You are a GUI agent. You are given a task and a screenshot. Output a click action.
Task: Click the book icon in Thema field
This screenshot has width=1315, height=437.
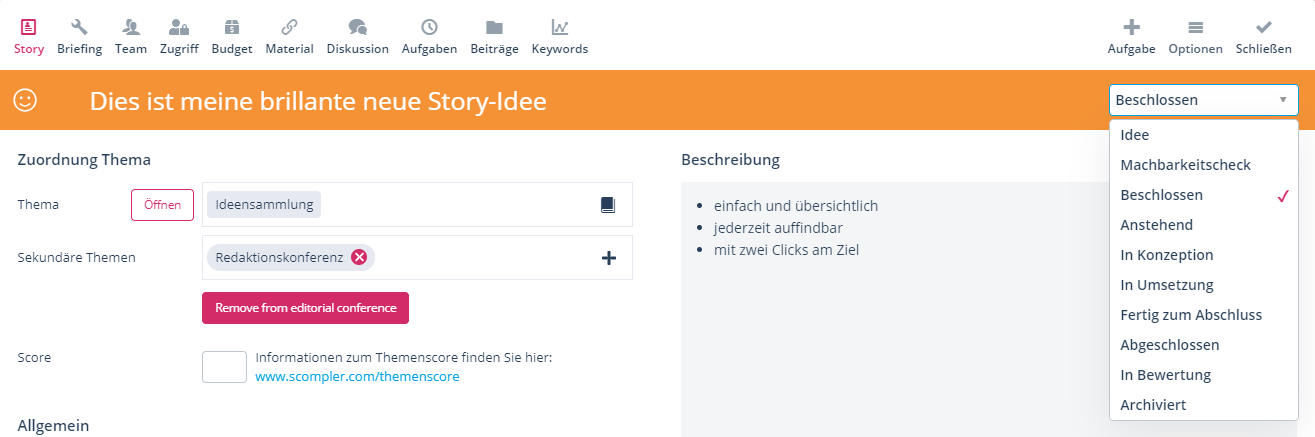point(608,205)
